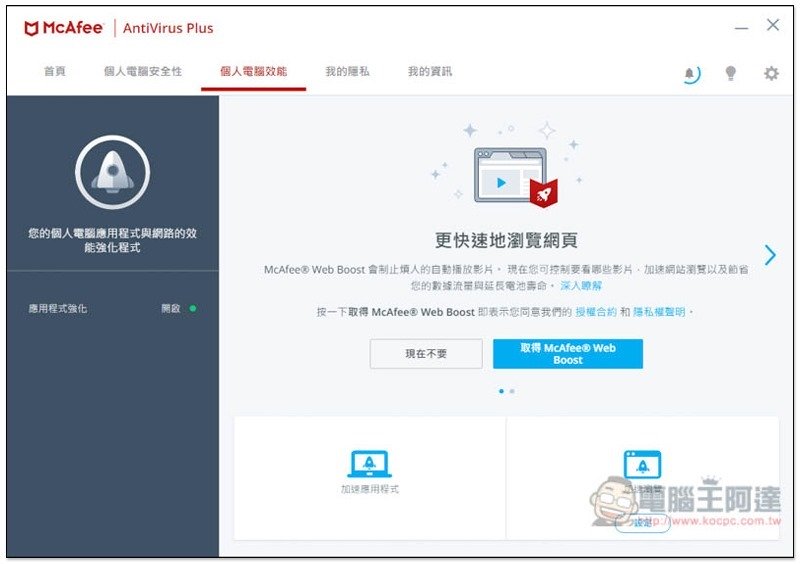
Task: Click the McAfee shield logo
Action: pos(32,29)
